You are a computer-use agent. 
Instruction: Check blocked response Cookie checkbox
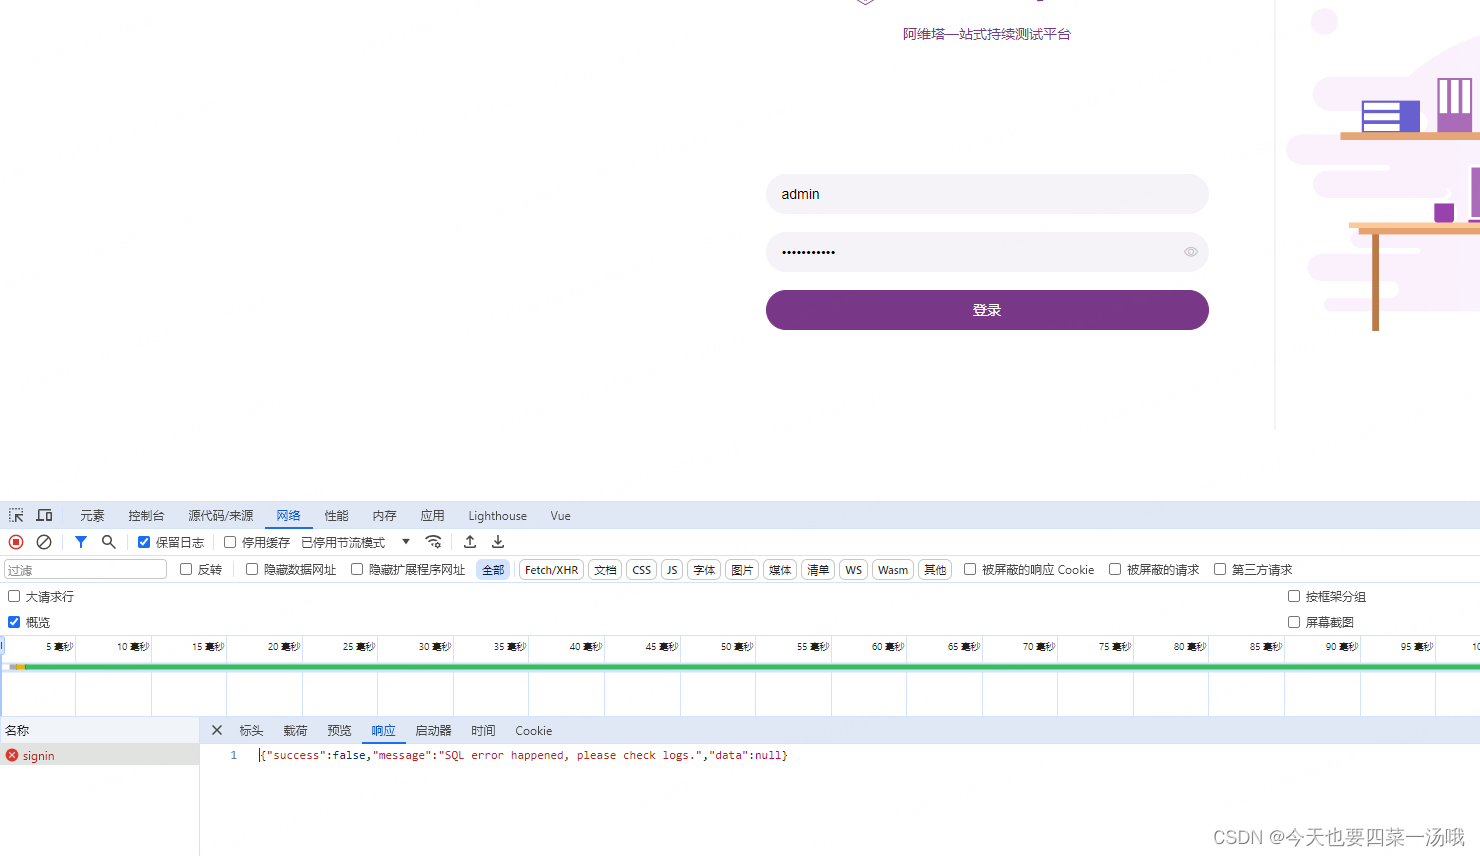click(x=970, y=569)
